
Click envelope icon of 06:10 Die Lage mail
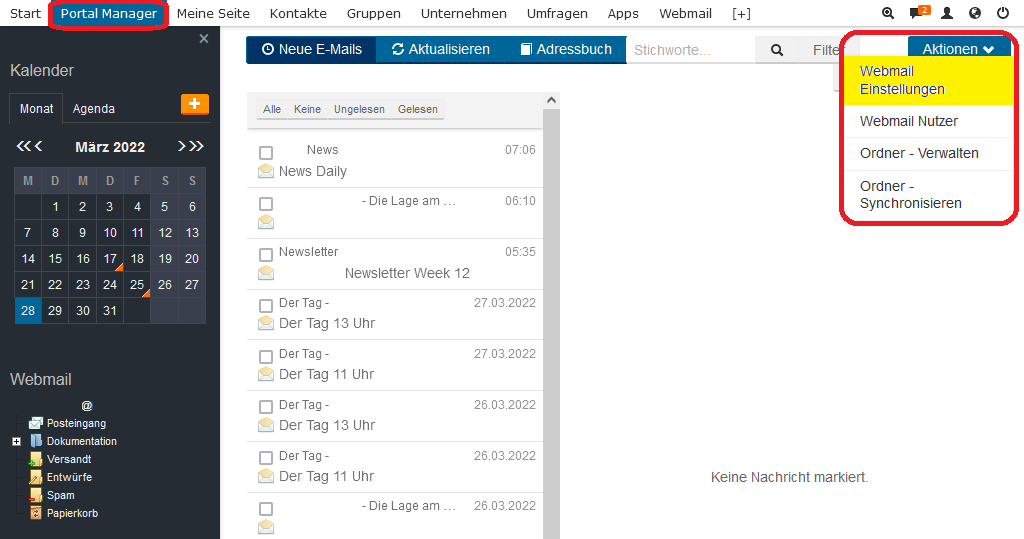point(266,222)
